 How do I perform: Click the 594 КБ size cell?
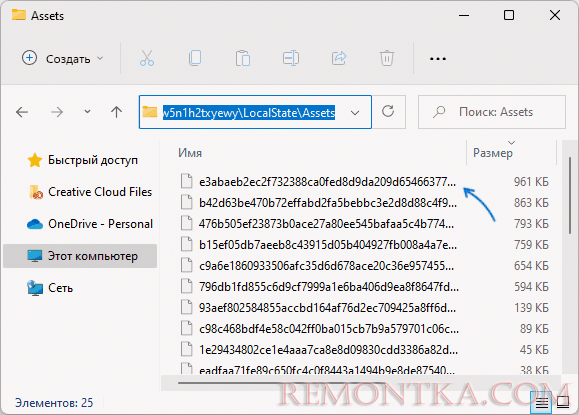531,287
